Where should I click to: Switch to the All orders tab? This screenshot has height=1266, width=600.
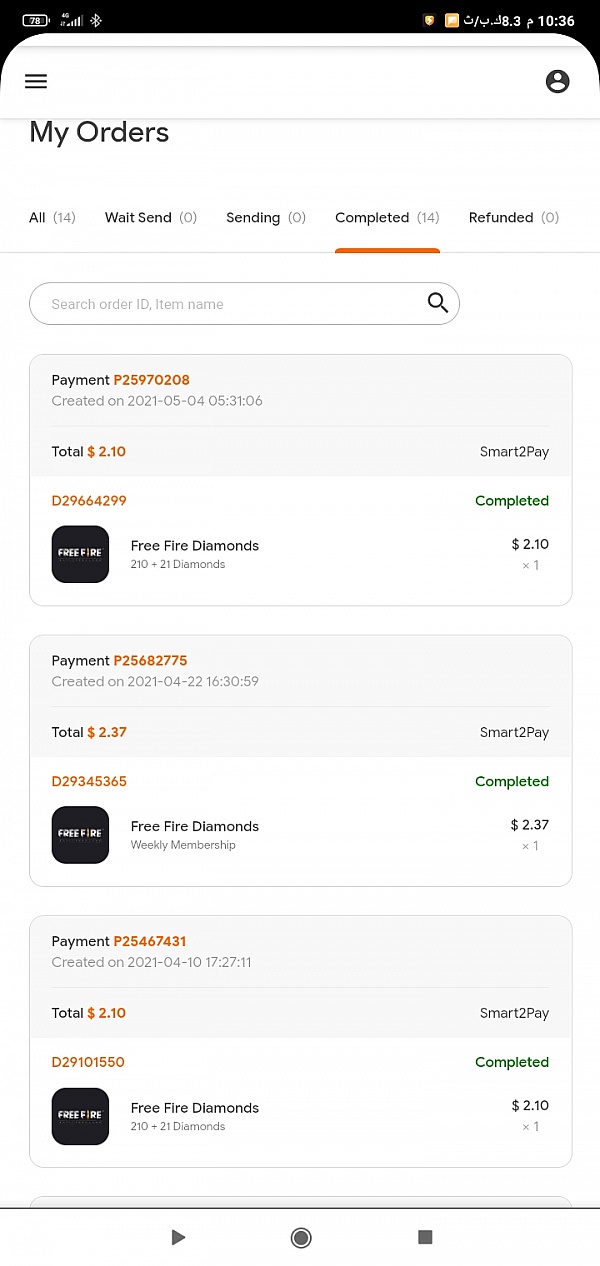(x=52, y=218)
